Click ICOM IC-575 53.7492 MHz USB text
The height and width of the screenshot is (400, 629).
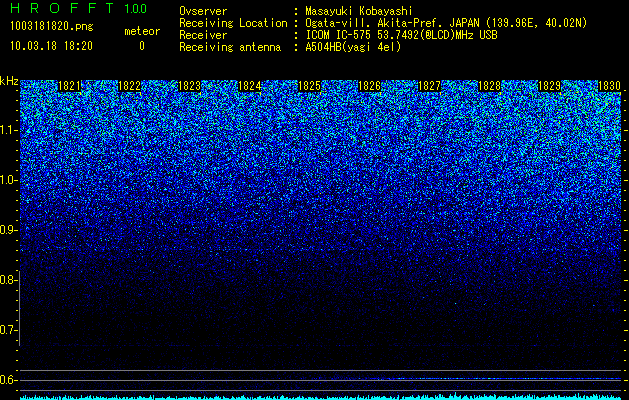(x=401, y=35)
